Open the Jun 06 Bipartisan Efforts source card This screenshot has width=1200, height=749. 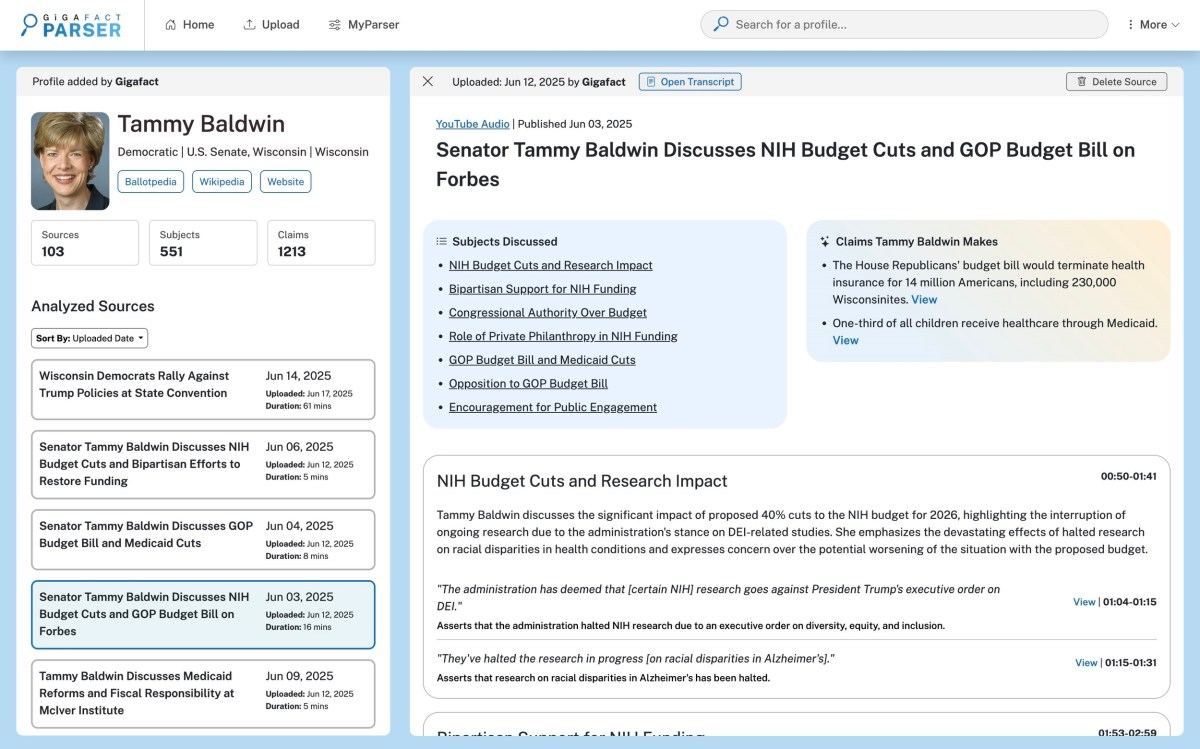click(203, 464)
